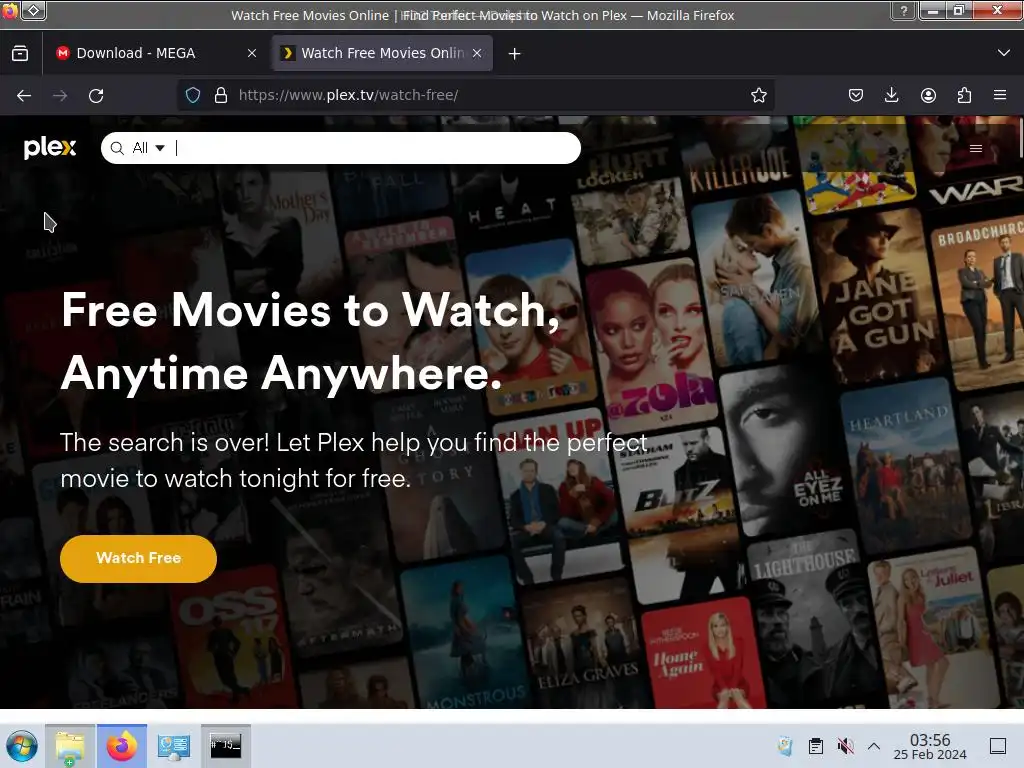Open the Start menu
This screenshot has height=768, width=1024.
point(22,746)
